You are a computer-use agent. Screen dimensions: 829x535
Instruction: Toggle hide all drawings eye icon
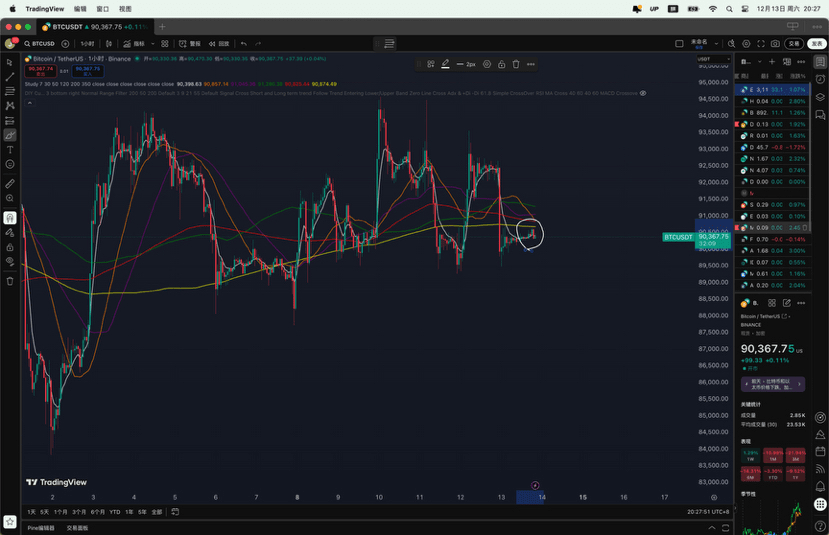10,262
